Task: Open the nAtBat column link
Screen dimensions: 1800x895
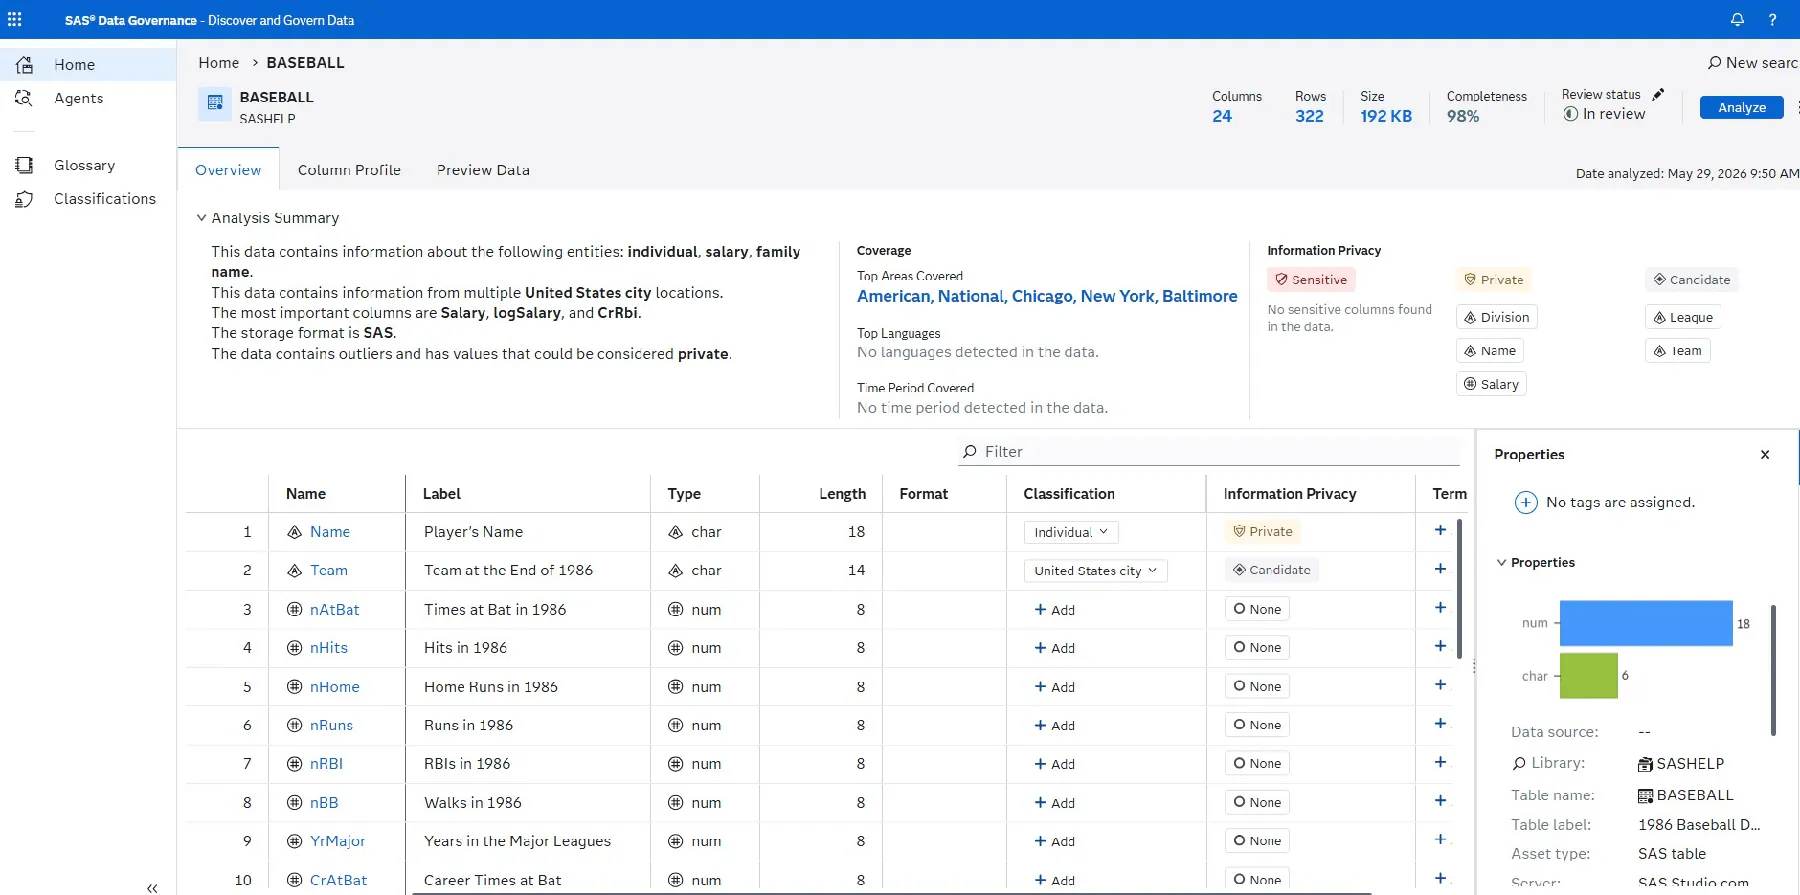Action: click(334, 609)
